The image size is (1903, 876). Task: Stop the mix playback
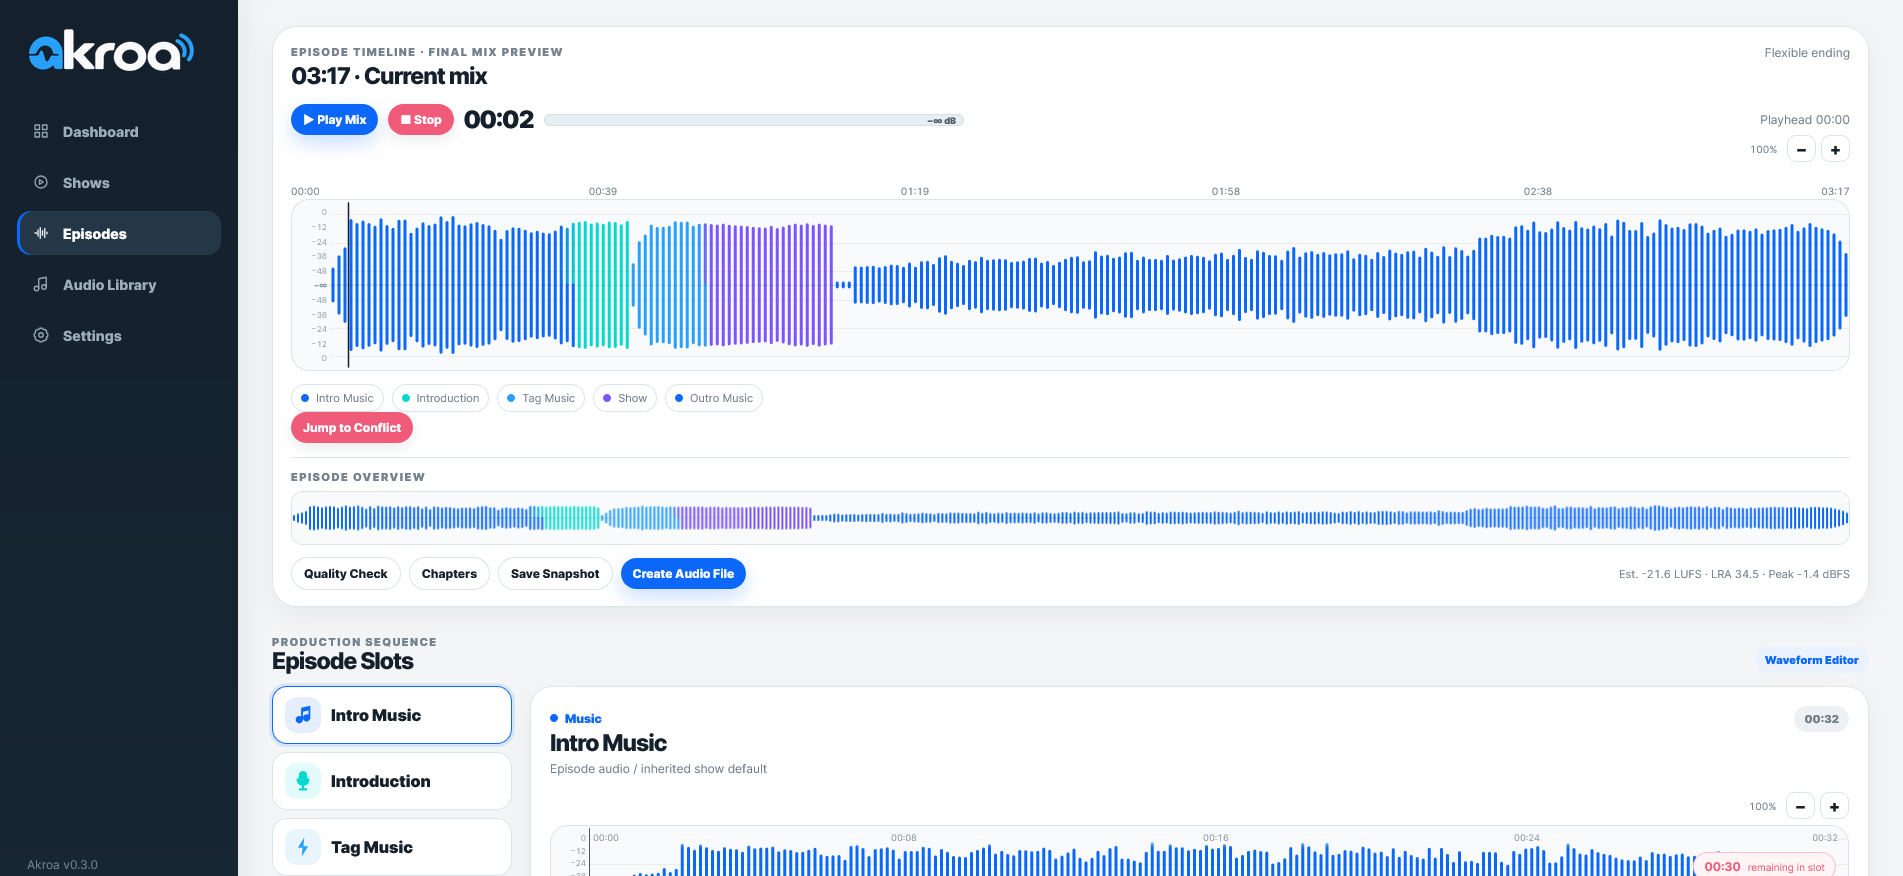coord(421,120)
